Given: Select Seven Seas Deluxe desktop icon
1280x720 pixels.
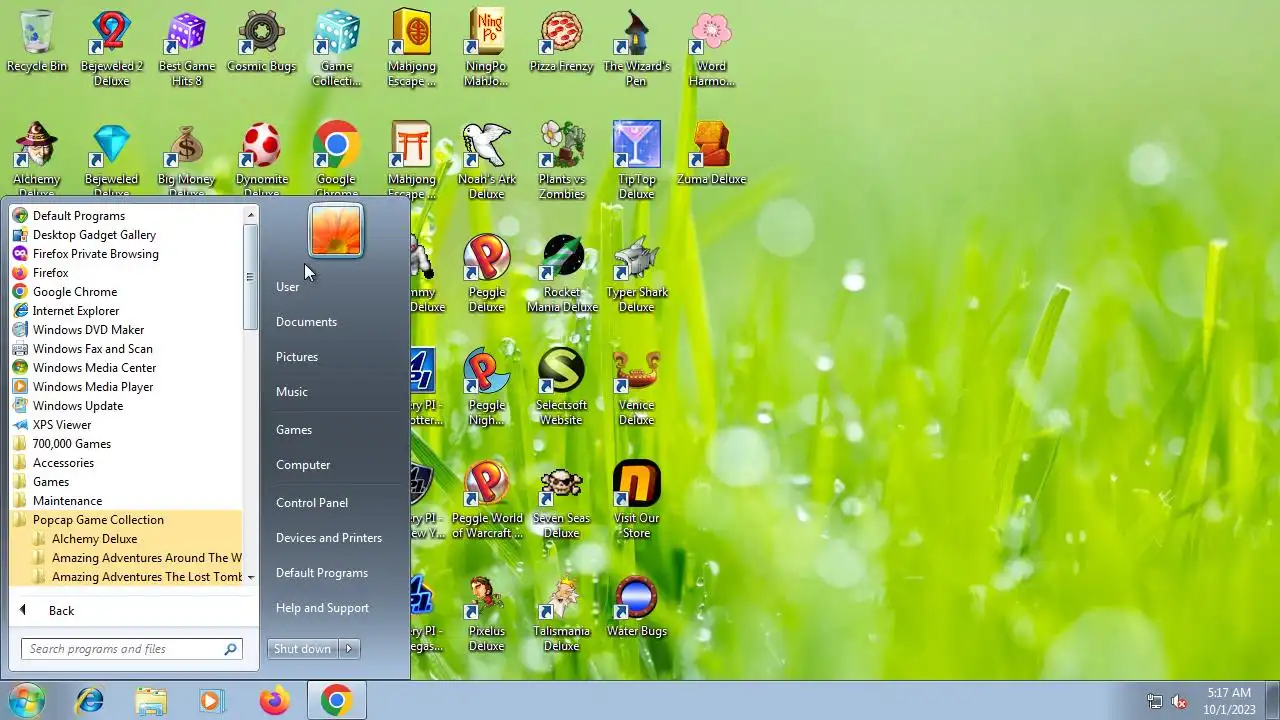Looking at the screenshot, I should pos(562,500).
